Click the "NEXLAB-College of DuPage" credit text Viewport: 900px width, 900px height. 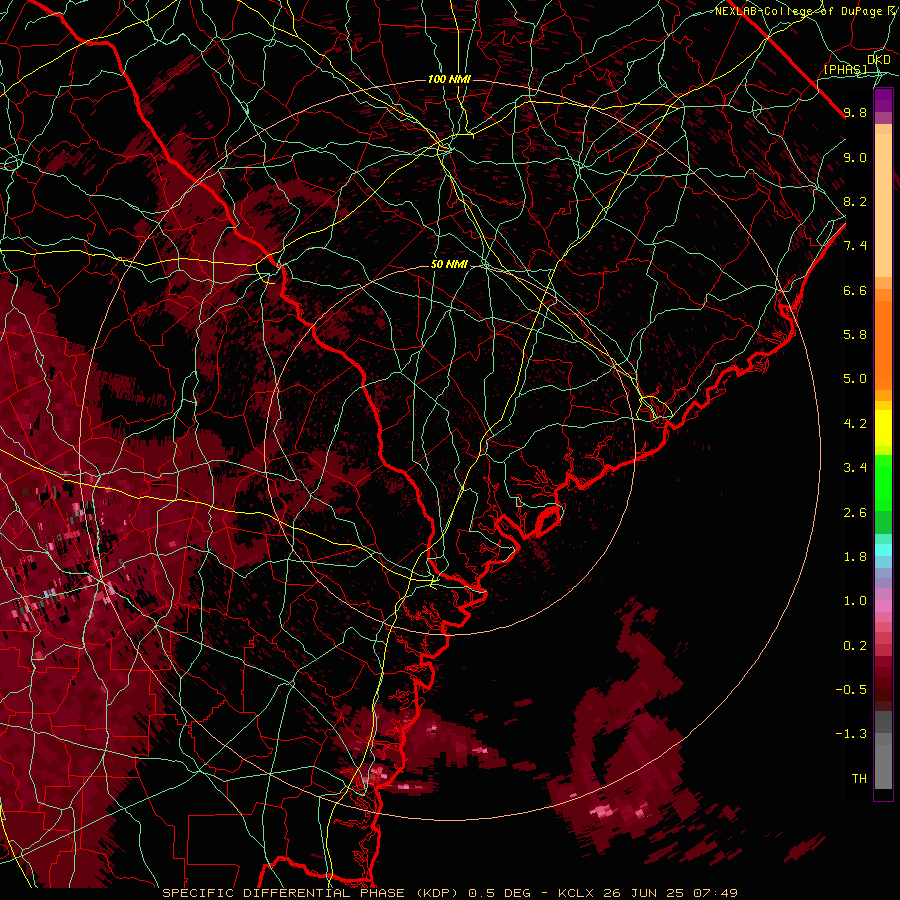(x=798, y=11)
